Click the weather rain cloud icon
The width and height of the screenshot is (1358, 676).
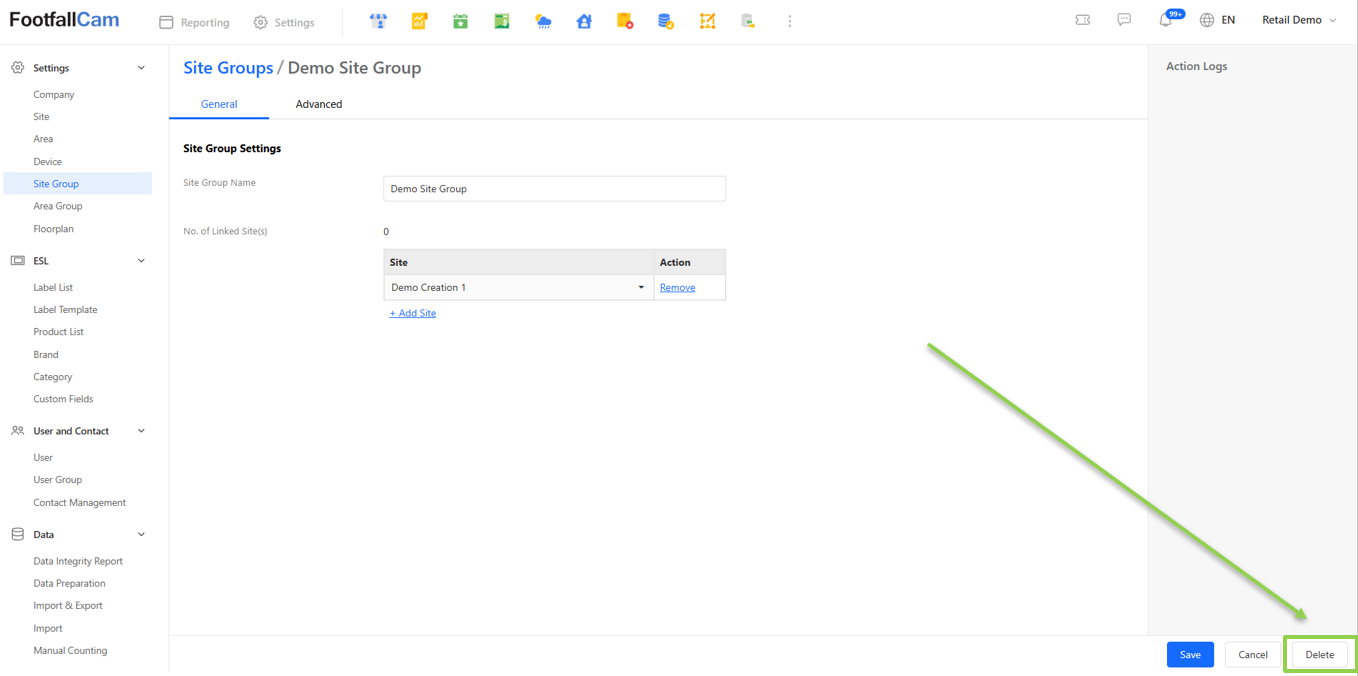point(543,21)
